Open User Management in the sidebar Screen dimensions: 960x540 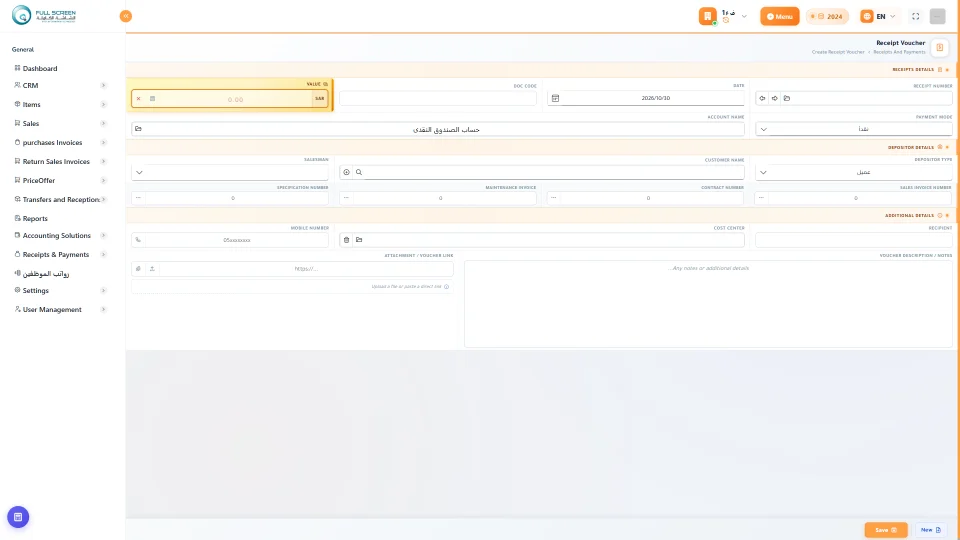click(52, 310)
